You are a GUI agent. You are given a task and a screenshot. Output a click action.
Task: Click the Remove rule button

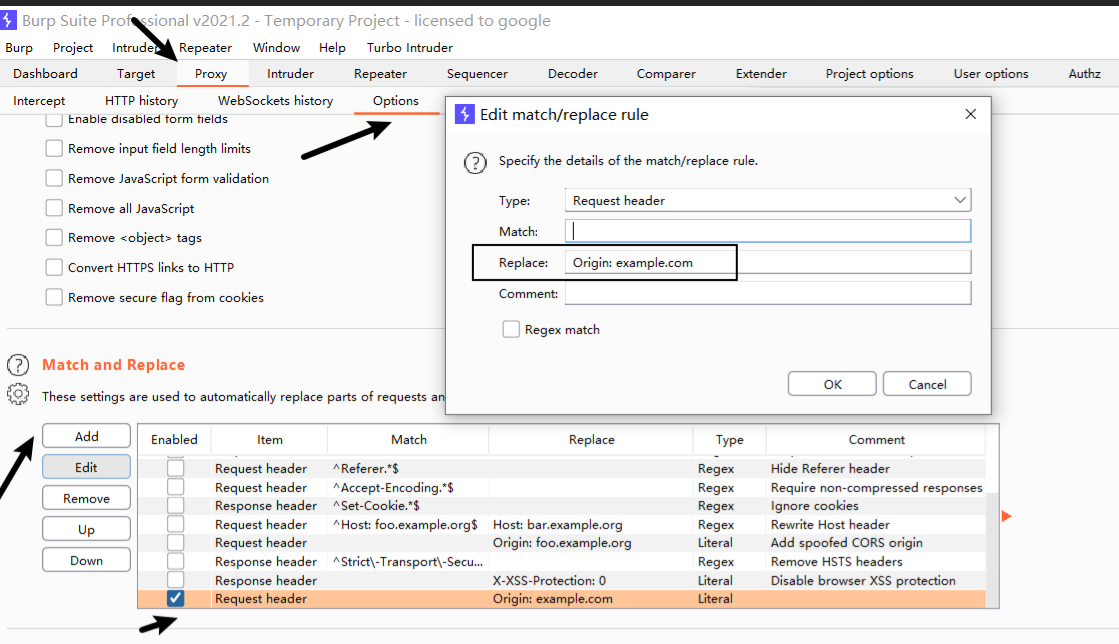point(86,498)
